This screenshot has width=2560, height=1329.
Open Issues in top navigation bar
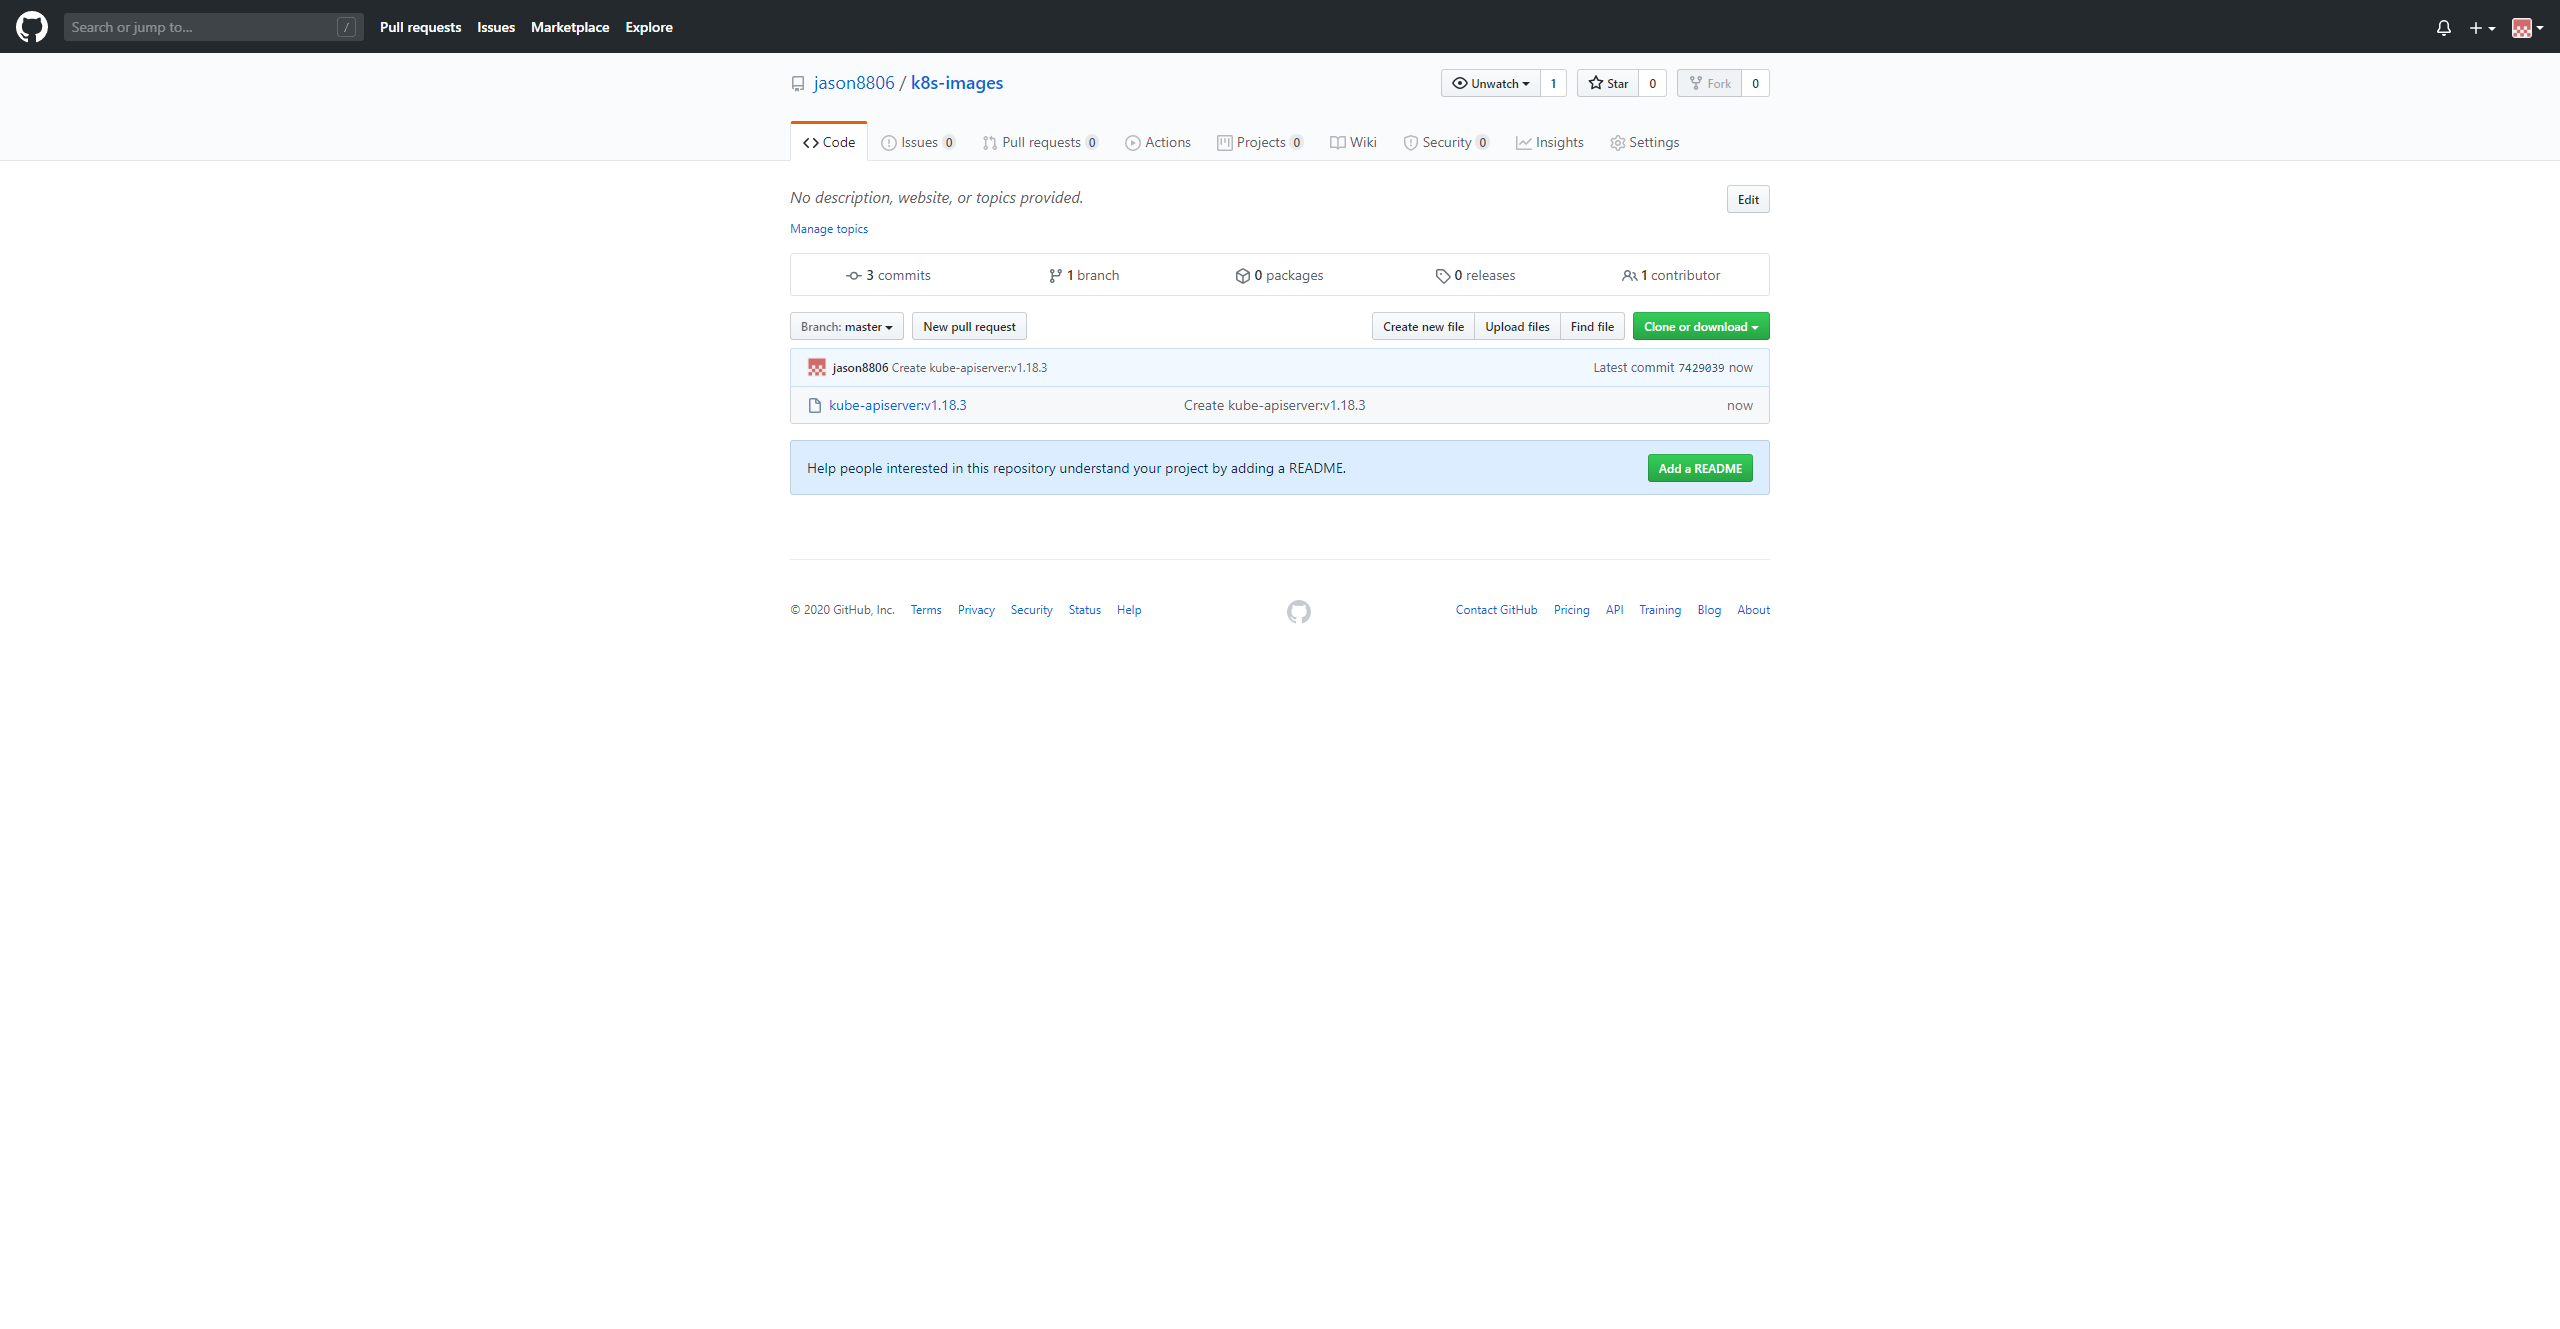[496, 27]
